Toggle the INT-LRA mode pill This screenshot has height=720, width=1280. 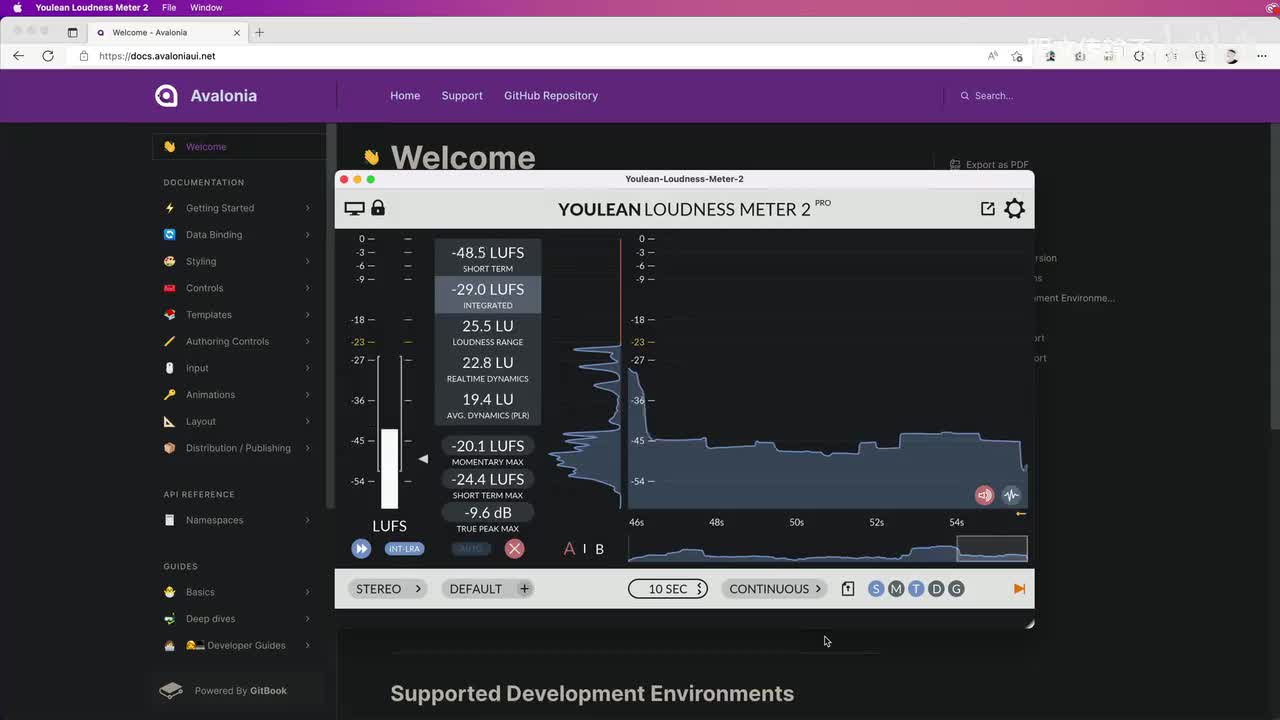click(404, 548)
